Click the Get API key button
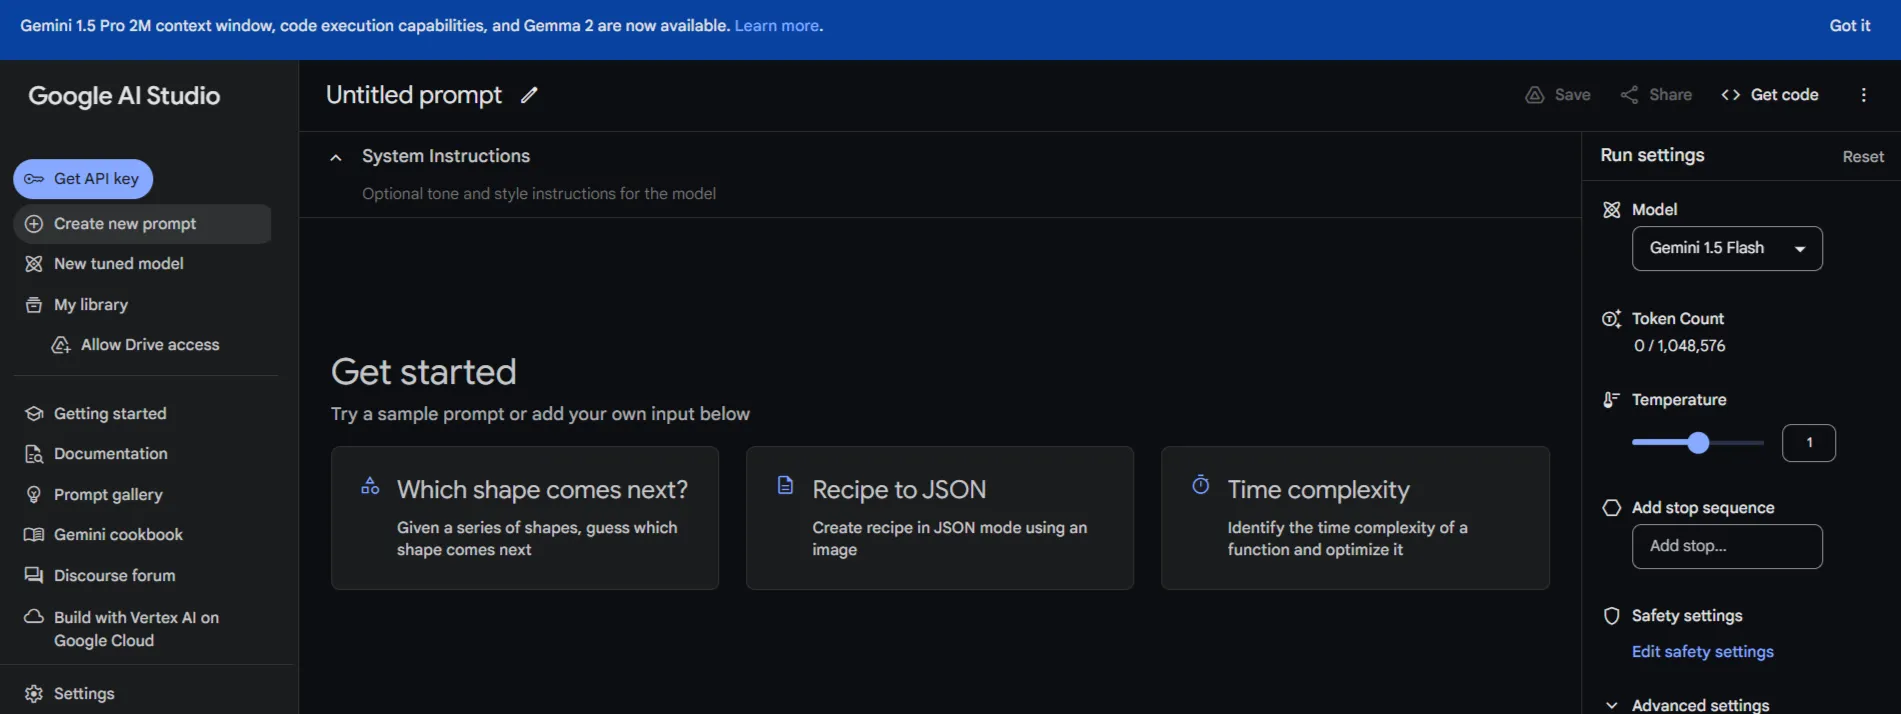The width and height of the screenshot is (1901, 714). click(83, 179)
